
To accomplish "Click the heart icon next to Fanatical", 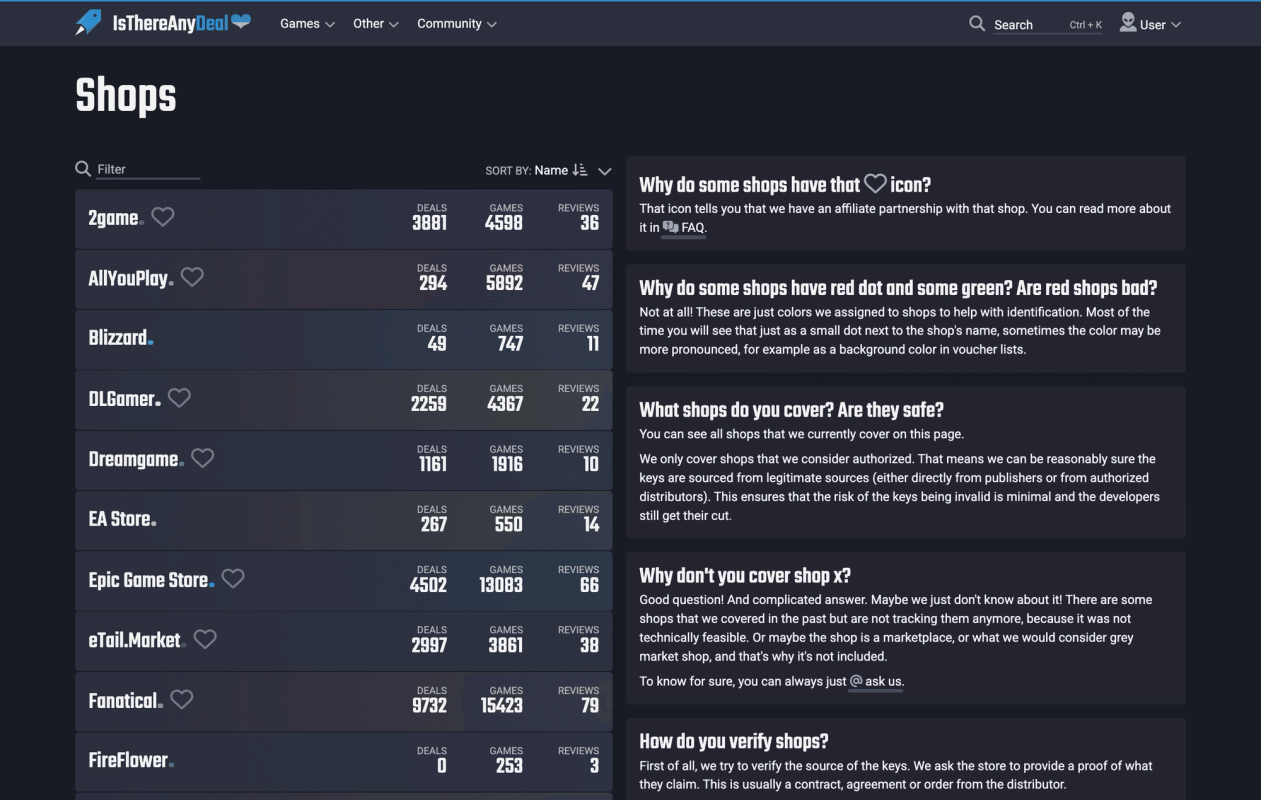I will click(x=181, y=699).
